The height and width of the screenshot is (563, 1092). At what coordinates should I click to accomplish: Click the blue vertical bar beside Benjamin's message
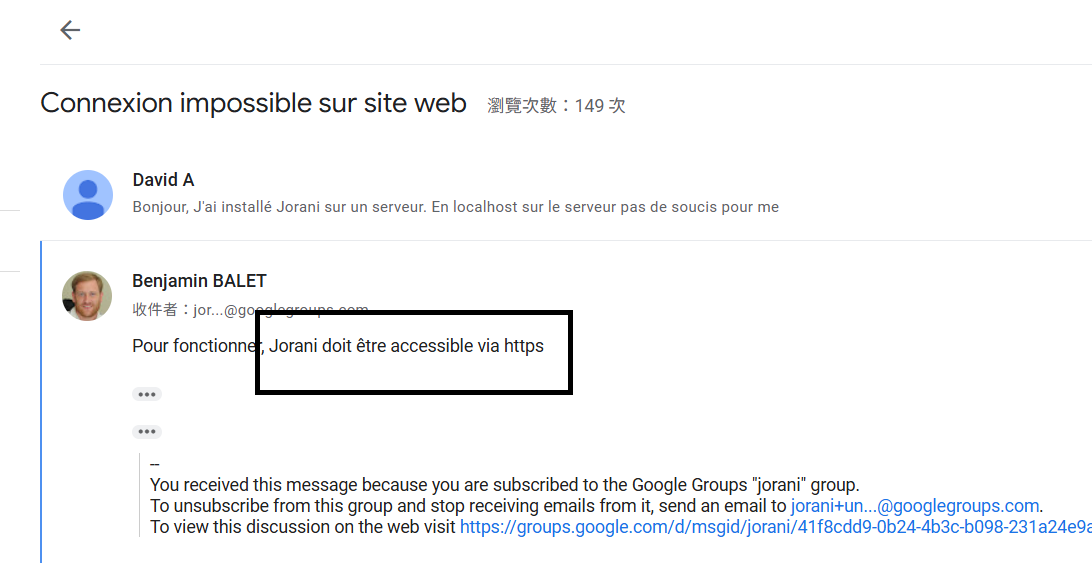(41, 400)
